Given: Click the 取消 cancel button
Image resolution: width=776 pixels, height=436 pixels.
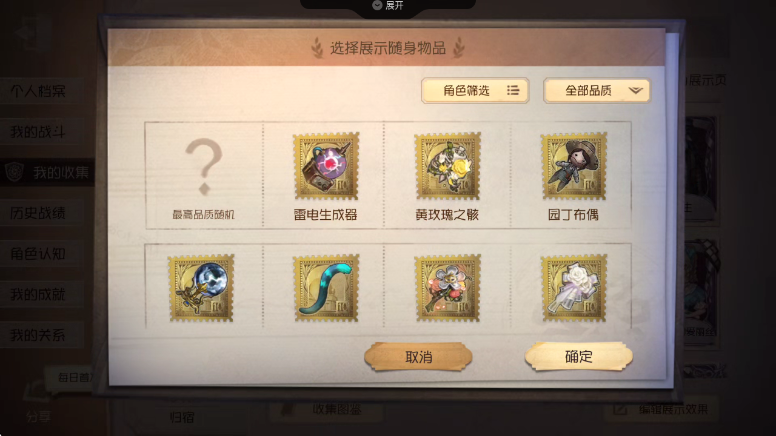Looking at the screenshot, I should 418,356.
